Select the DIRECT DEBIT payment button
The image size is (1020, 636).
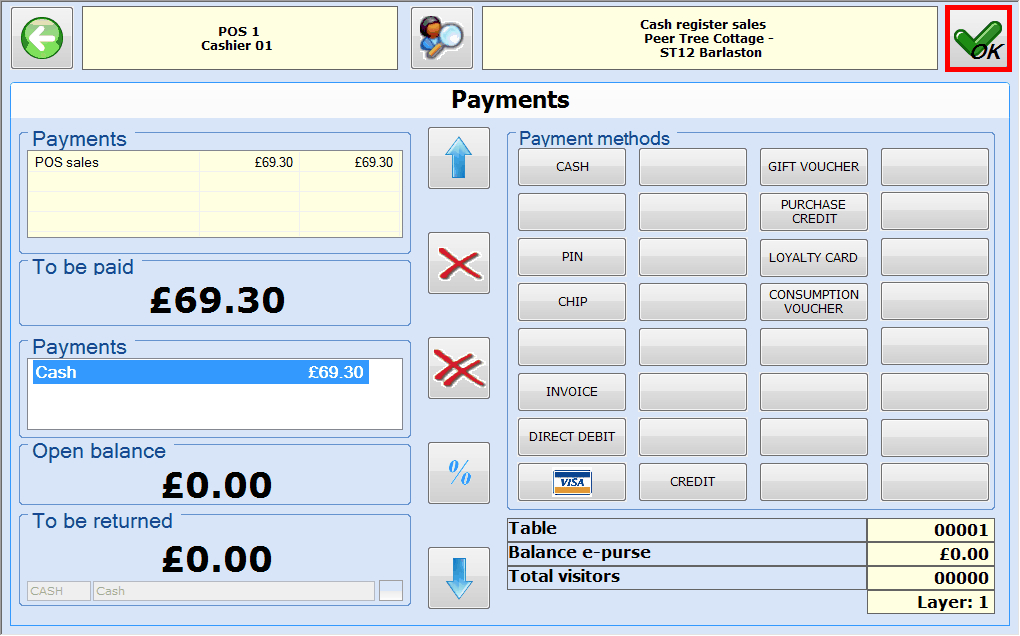pyautogui.click(x=572, y=437)
